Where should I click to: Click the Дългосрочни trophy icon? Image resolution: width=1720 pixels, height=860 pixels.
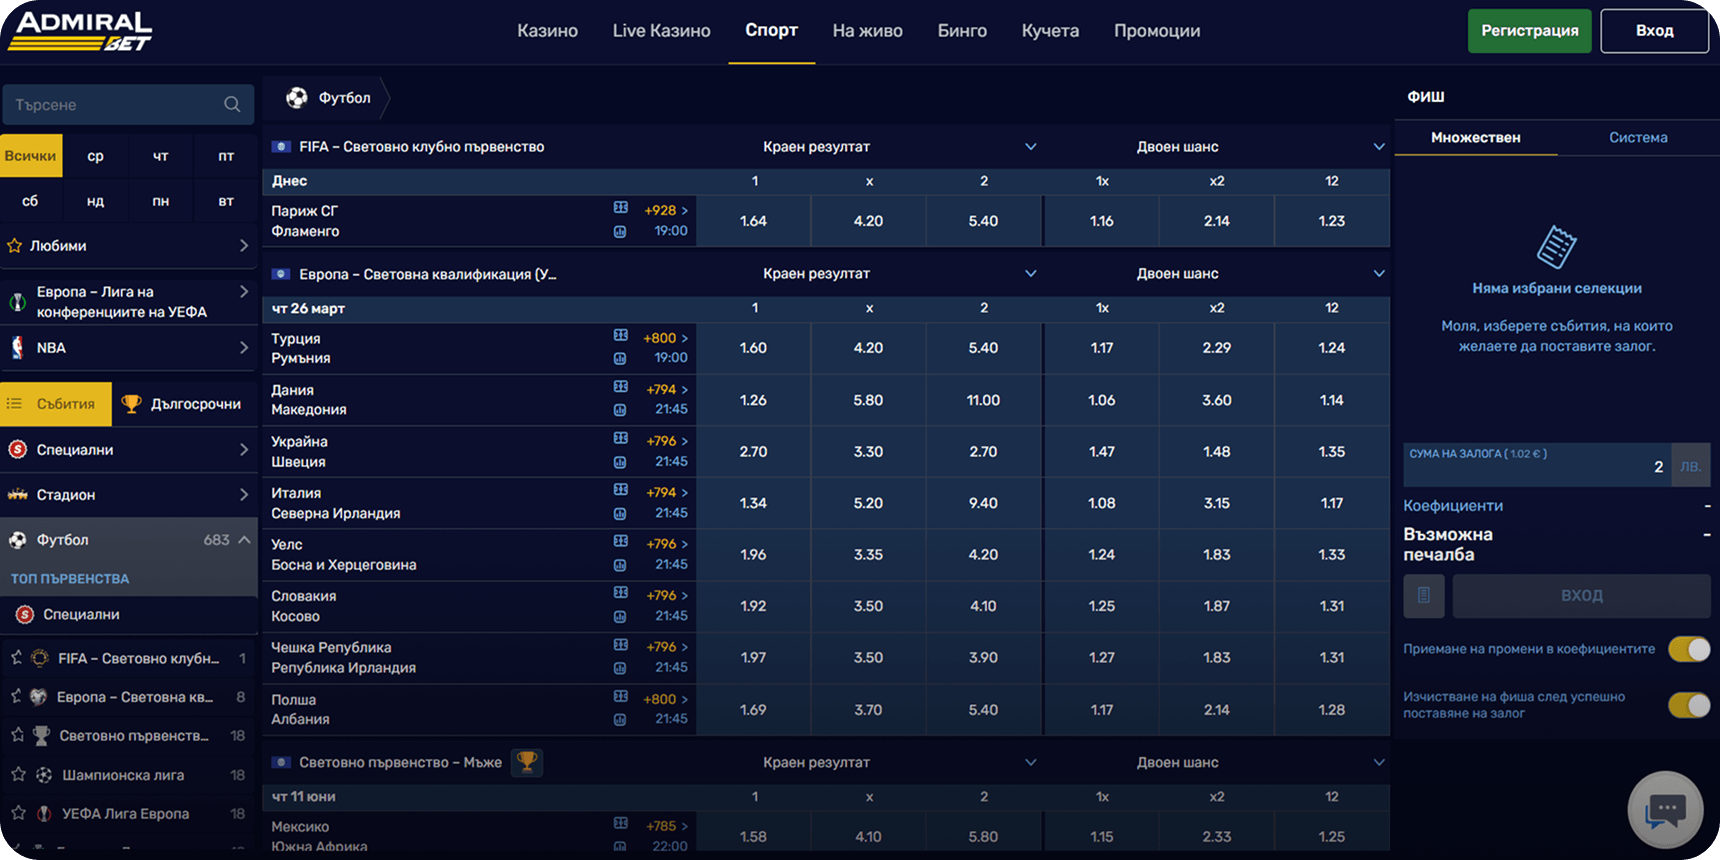(x=131, y=404)
